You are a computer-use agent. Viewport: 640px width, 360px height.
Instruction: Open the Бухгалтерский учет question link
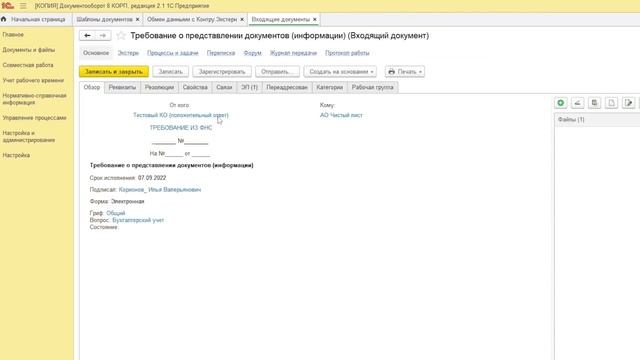[x=138, y=220]
